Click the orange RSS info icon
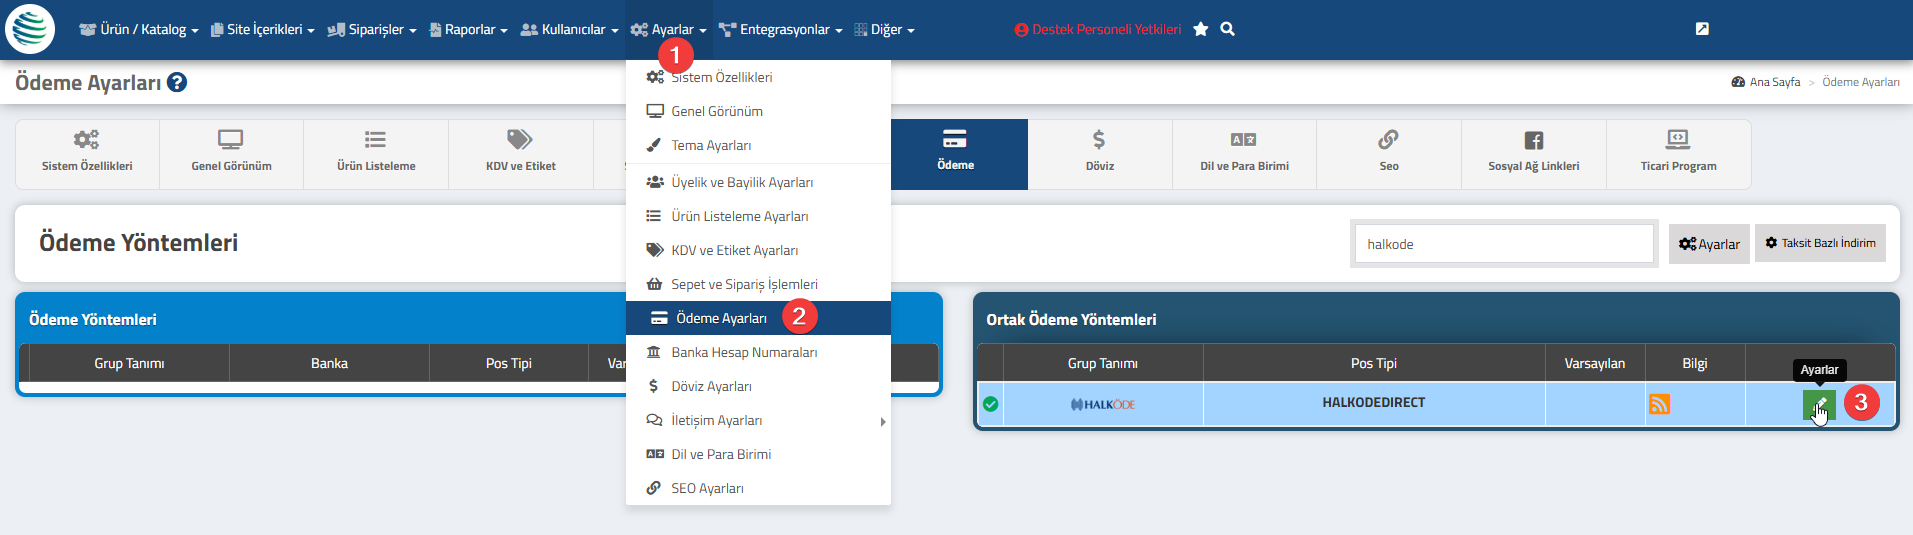Image resolution: width=1913 pixels, height=535 pixels. (1659, 404)
